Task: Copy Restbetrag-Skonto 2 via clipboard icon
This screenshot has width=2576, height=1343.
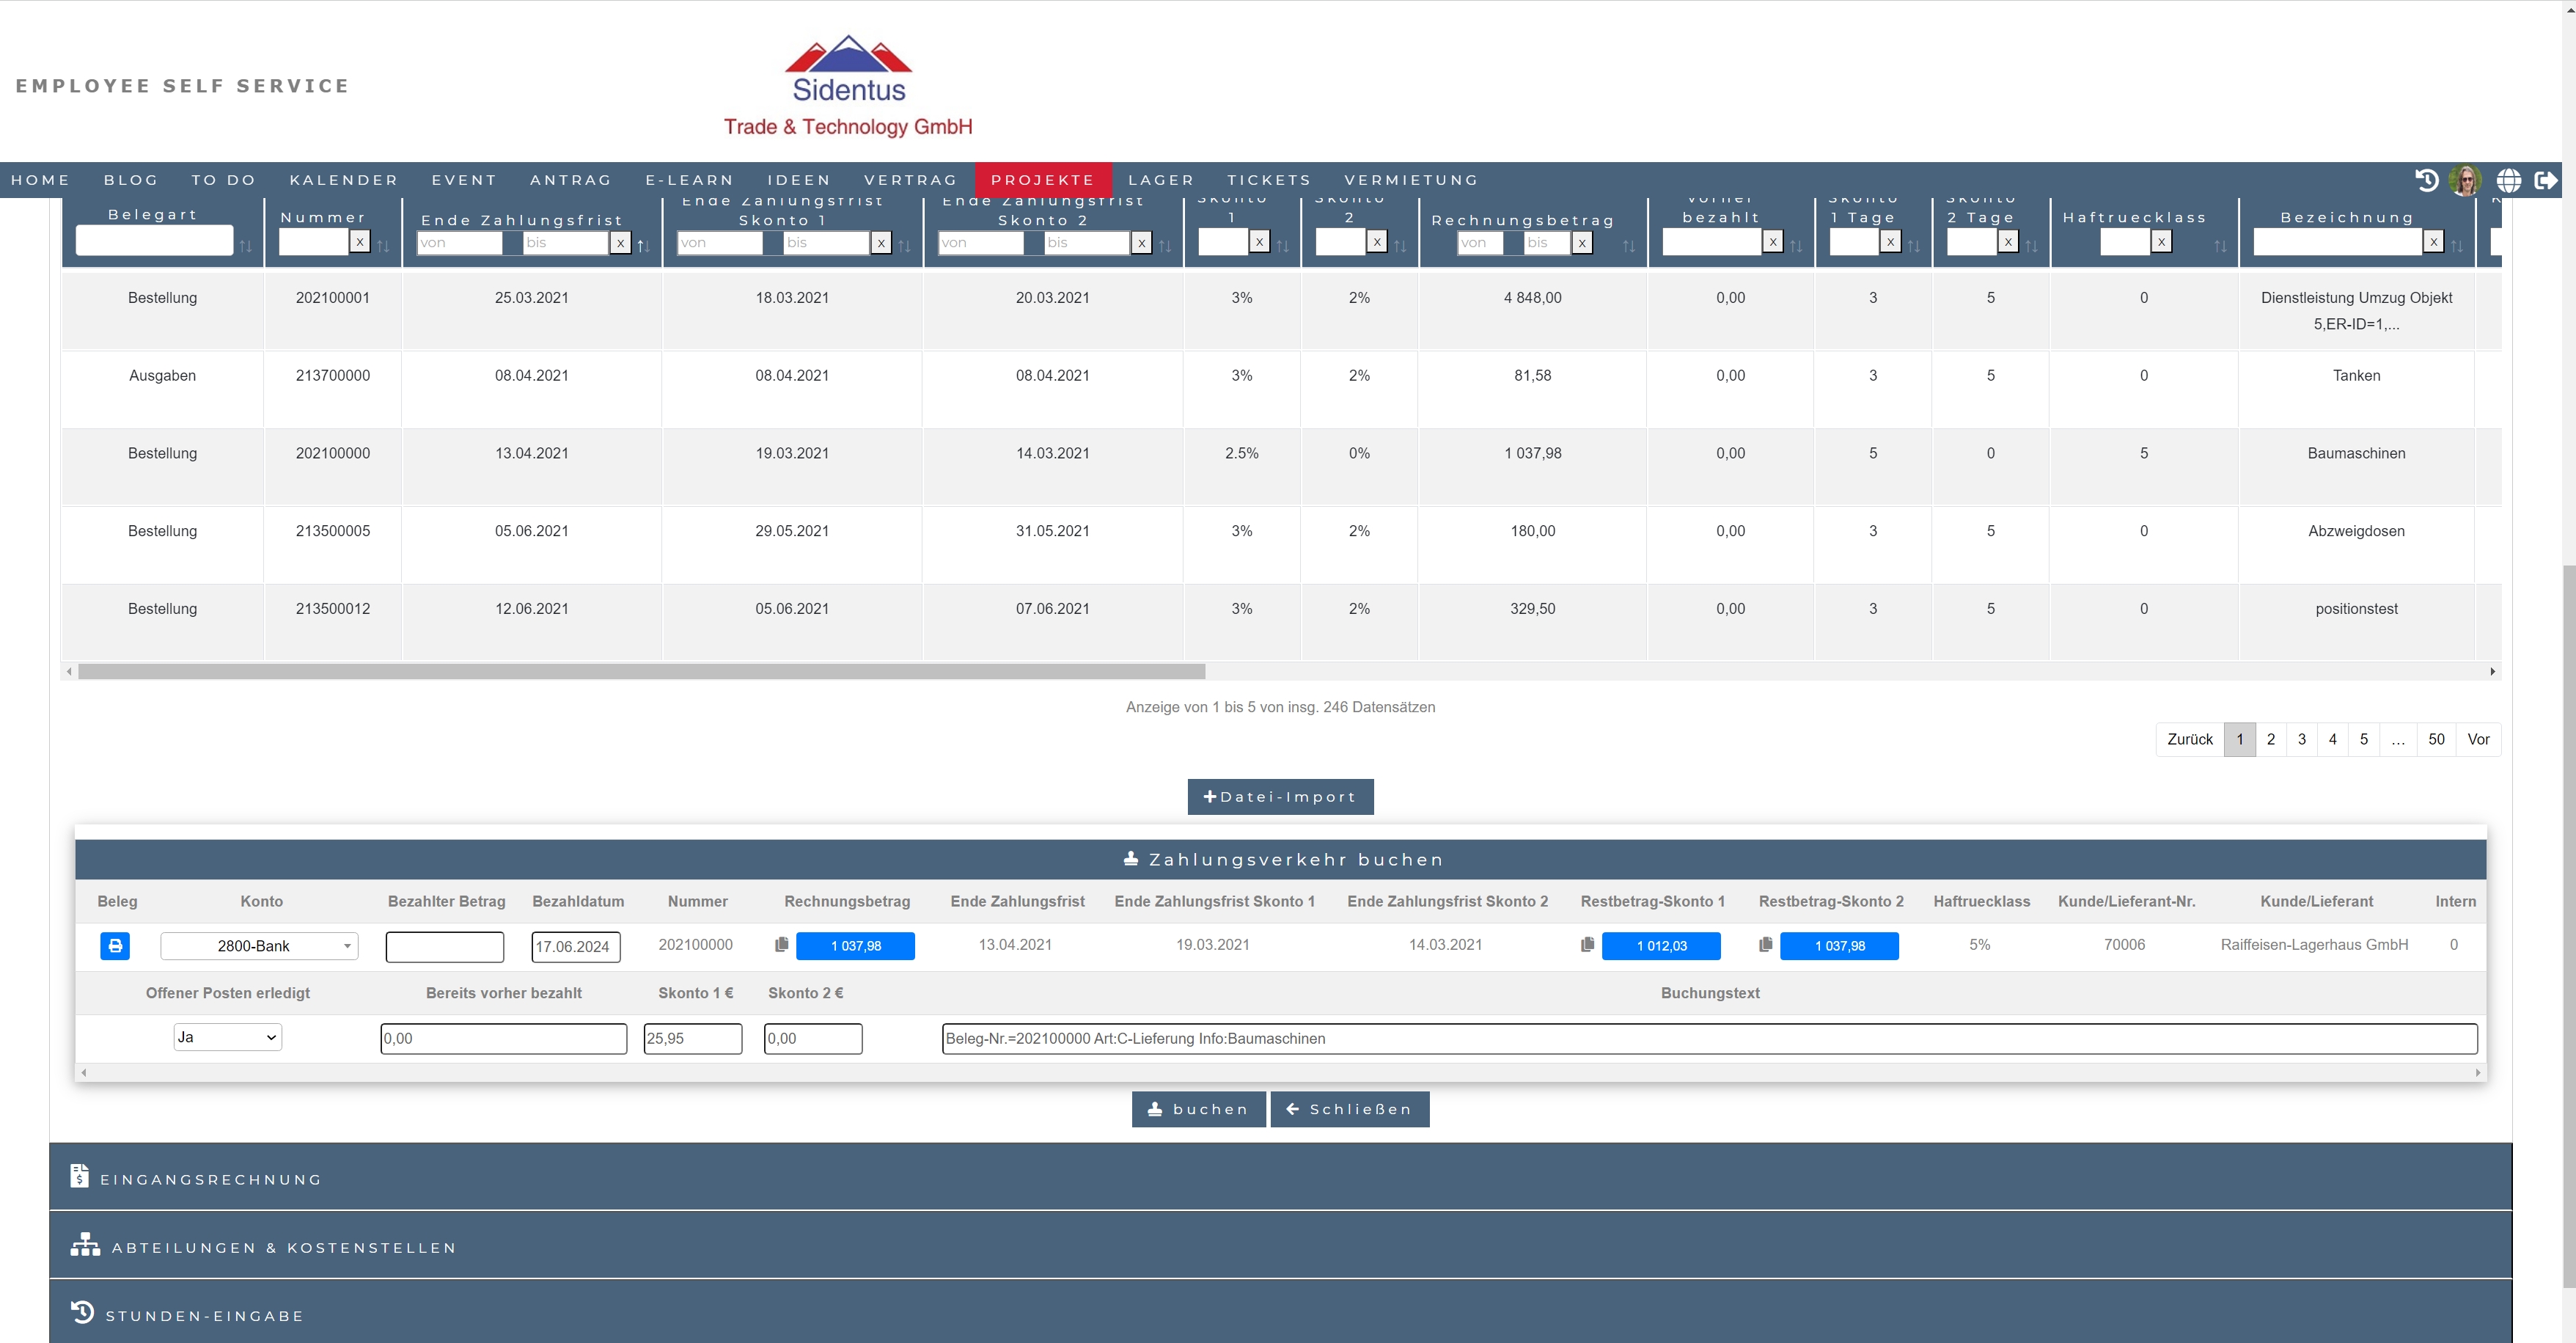Action: 1766,944
